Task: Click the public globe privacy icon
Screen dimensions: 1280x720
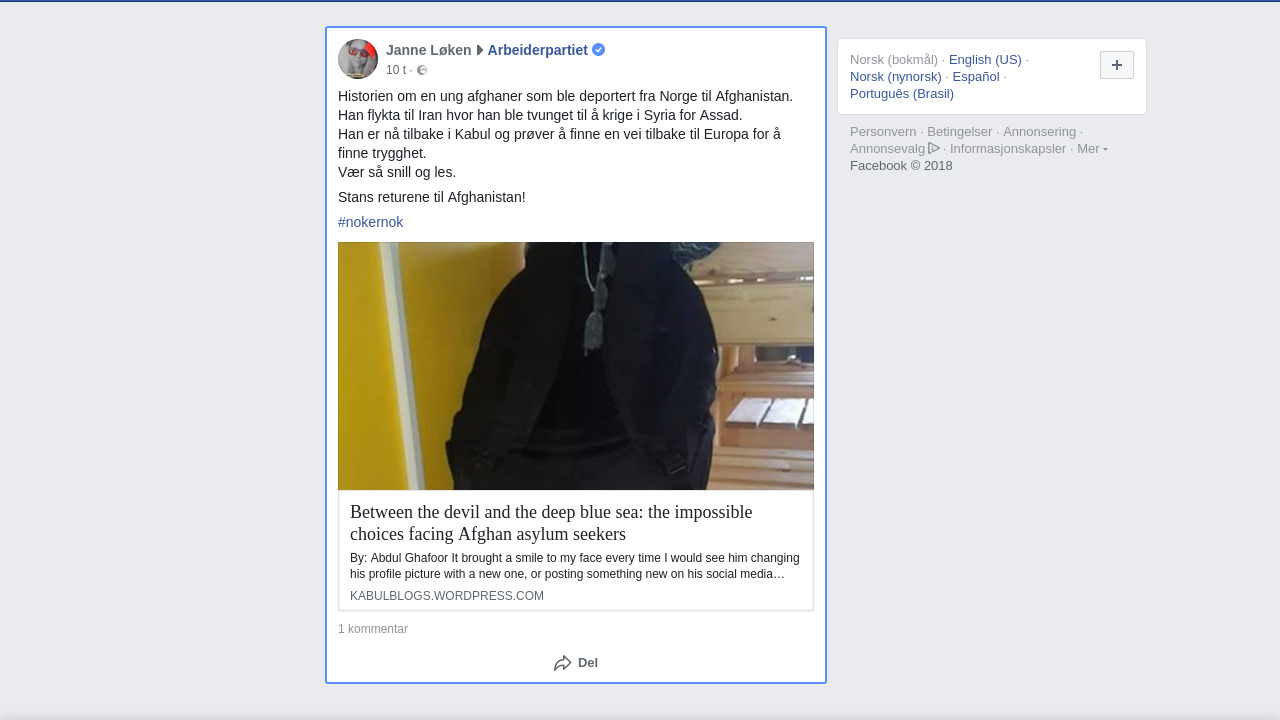Action: (422, 70)
